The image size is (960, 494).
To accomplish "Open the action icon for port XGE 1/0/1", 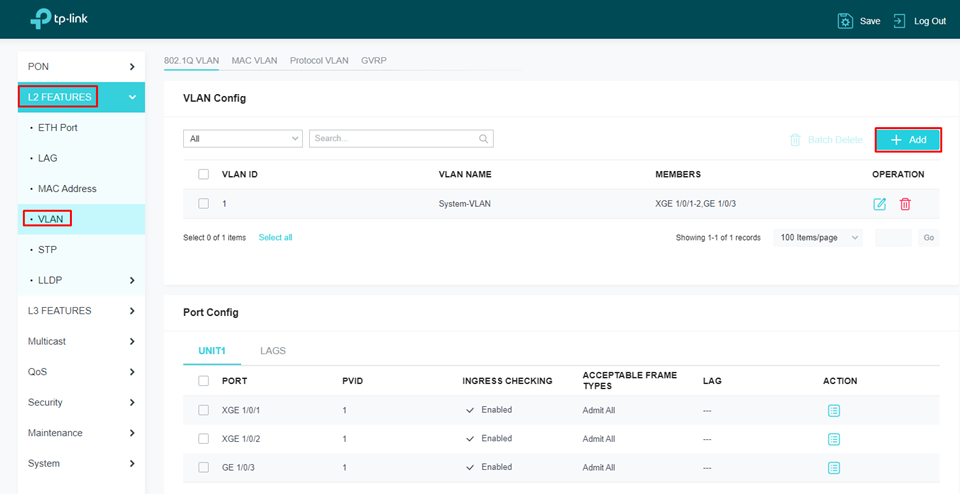I will (834, 411).
